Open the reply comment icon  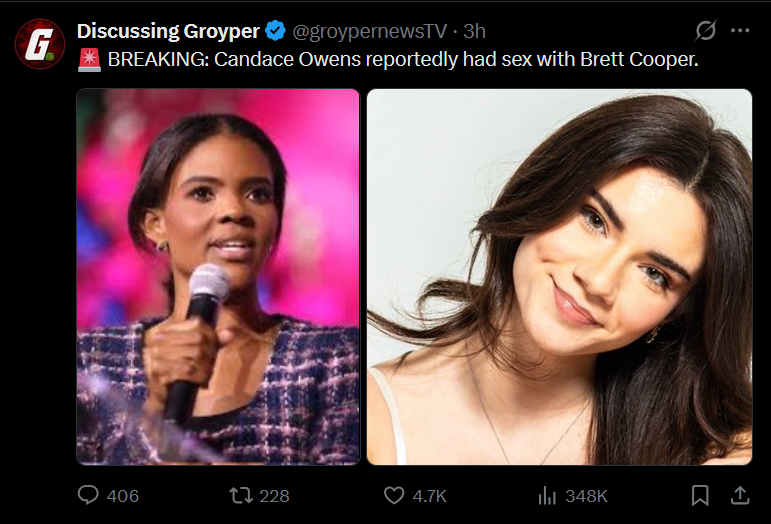89,495
